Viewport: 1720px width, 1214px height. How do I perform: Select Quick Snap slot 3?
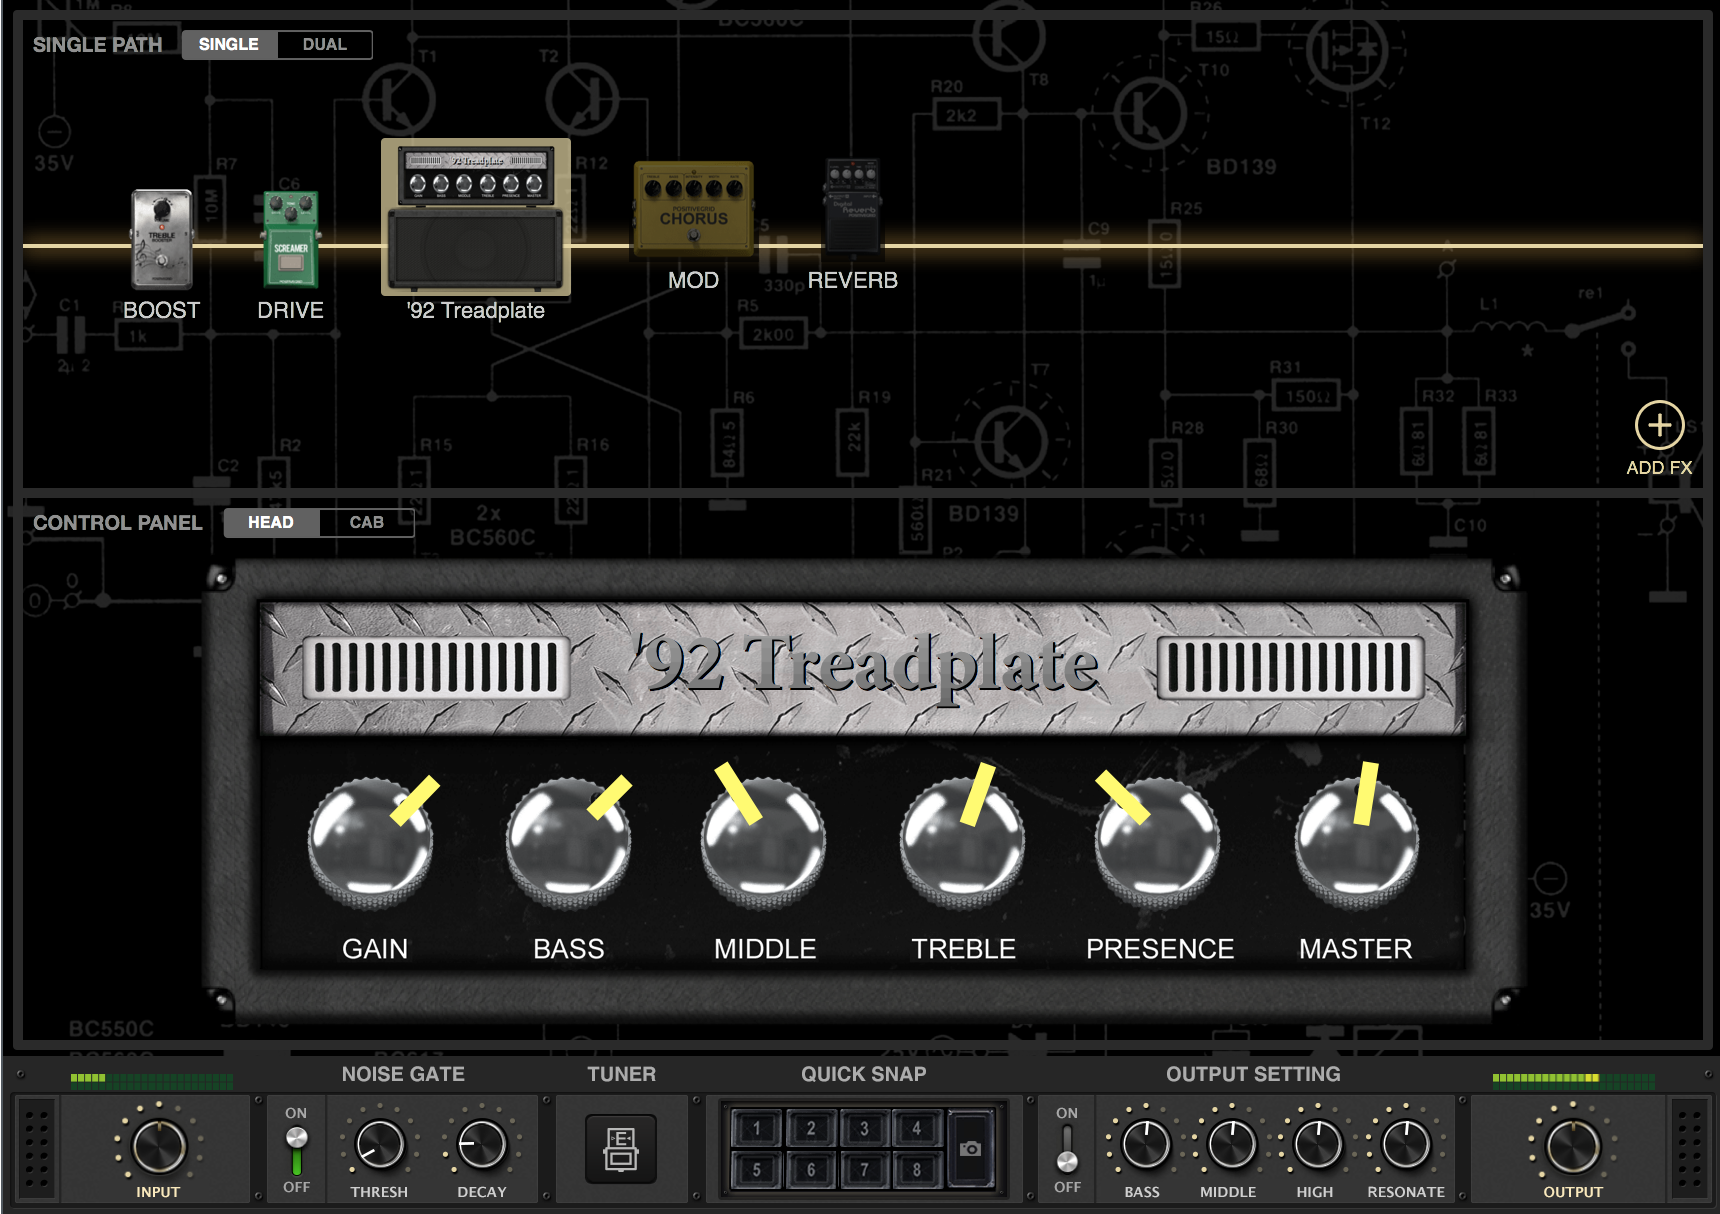pos(865,1129)
